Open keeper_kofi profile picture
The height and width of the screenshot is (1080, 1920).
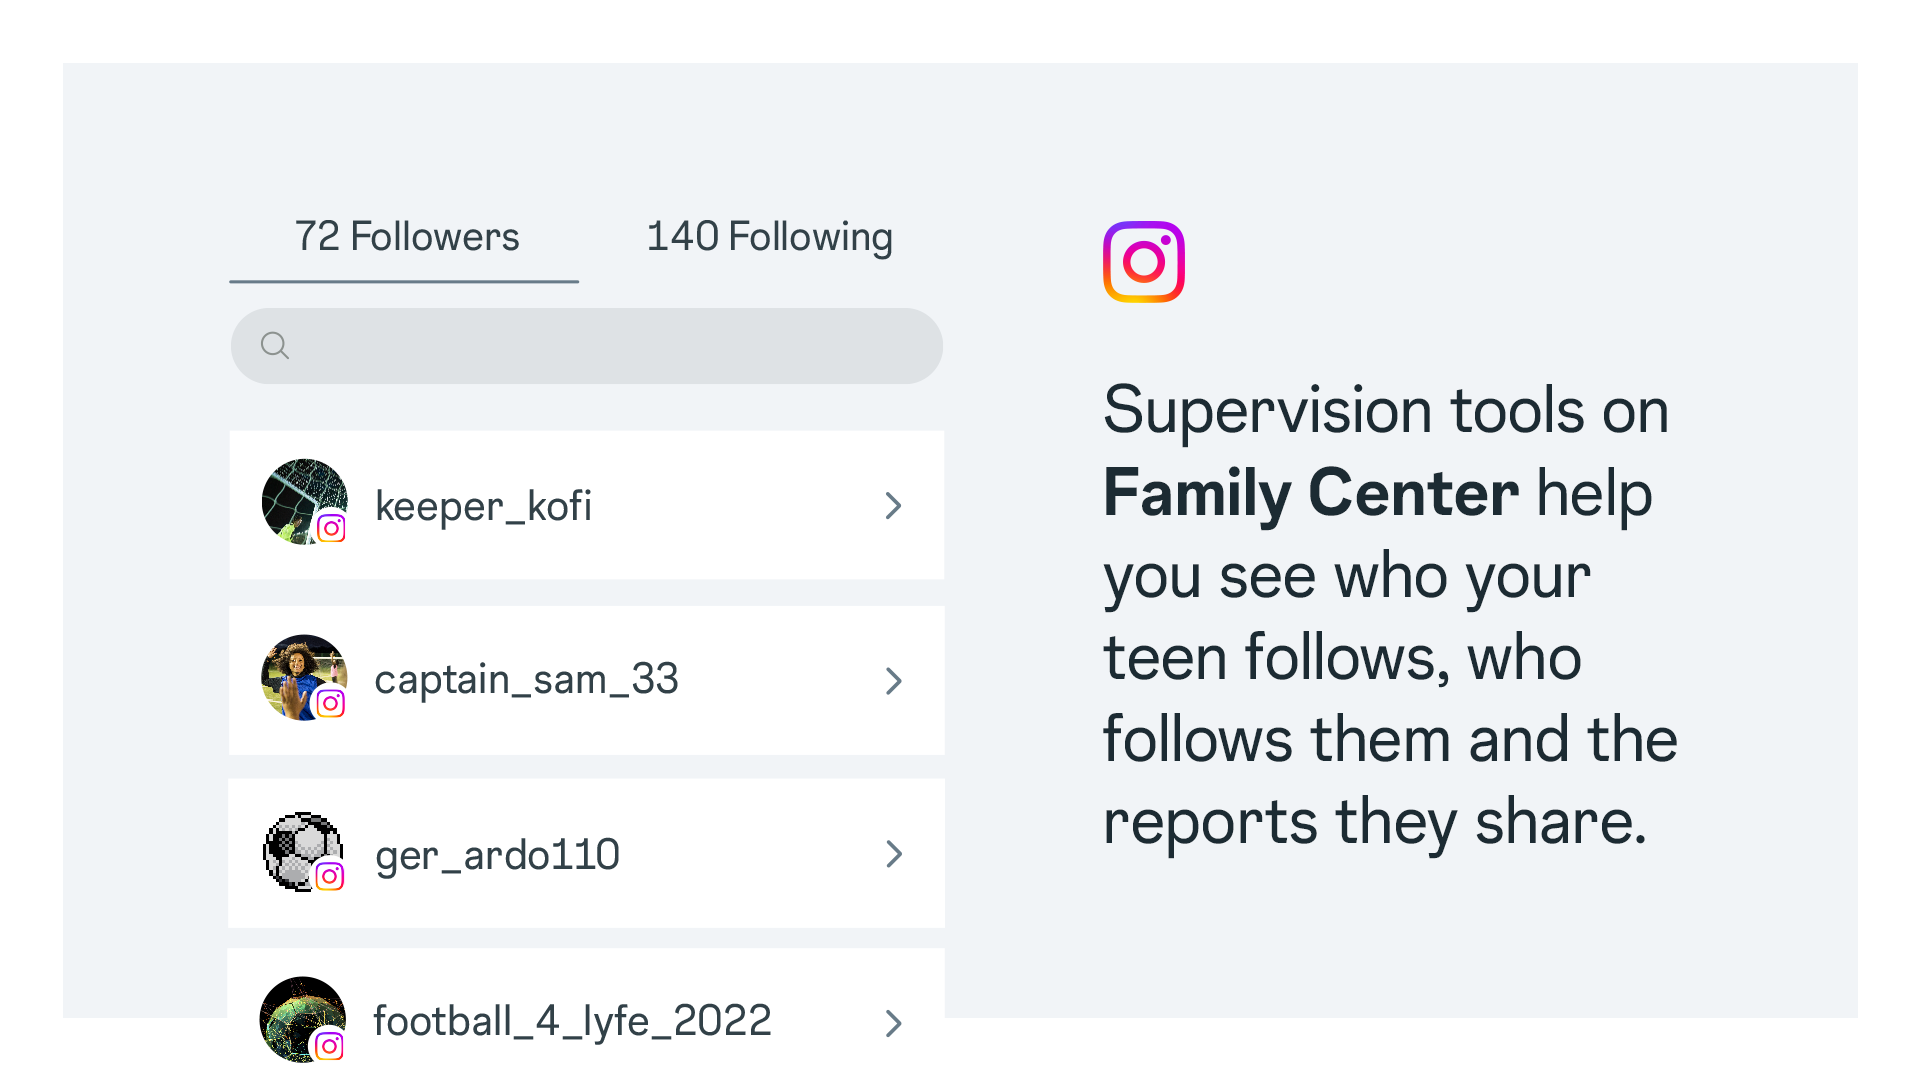tap(304, 502)
